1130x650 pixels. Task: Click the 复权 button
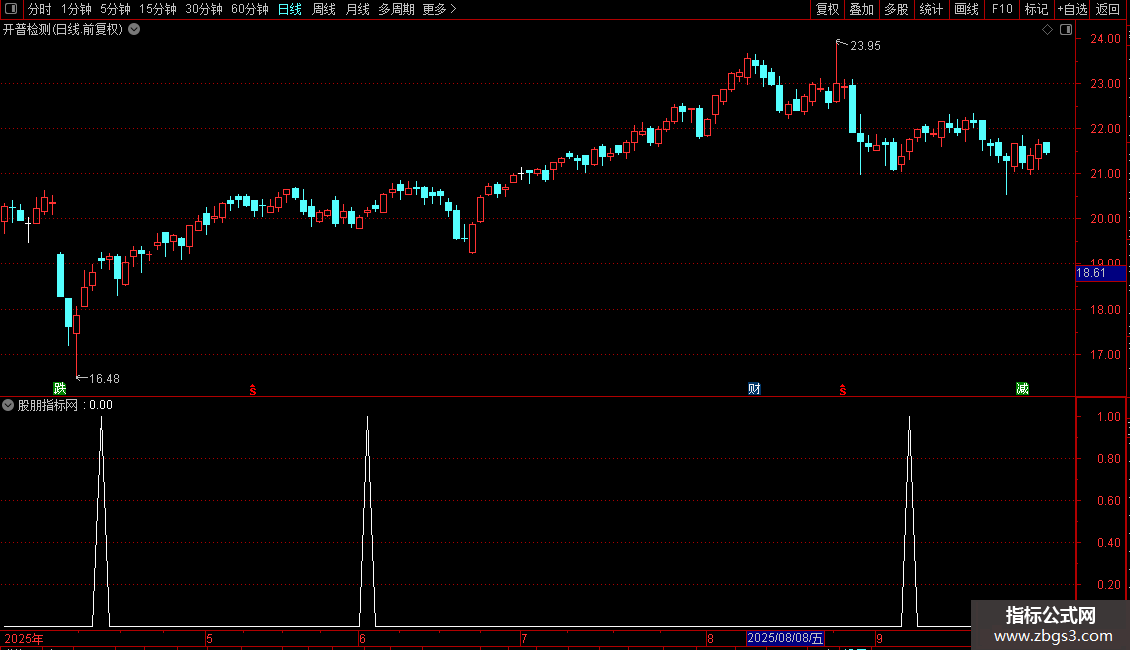pyautogui.click(x=827, y=9)
